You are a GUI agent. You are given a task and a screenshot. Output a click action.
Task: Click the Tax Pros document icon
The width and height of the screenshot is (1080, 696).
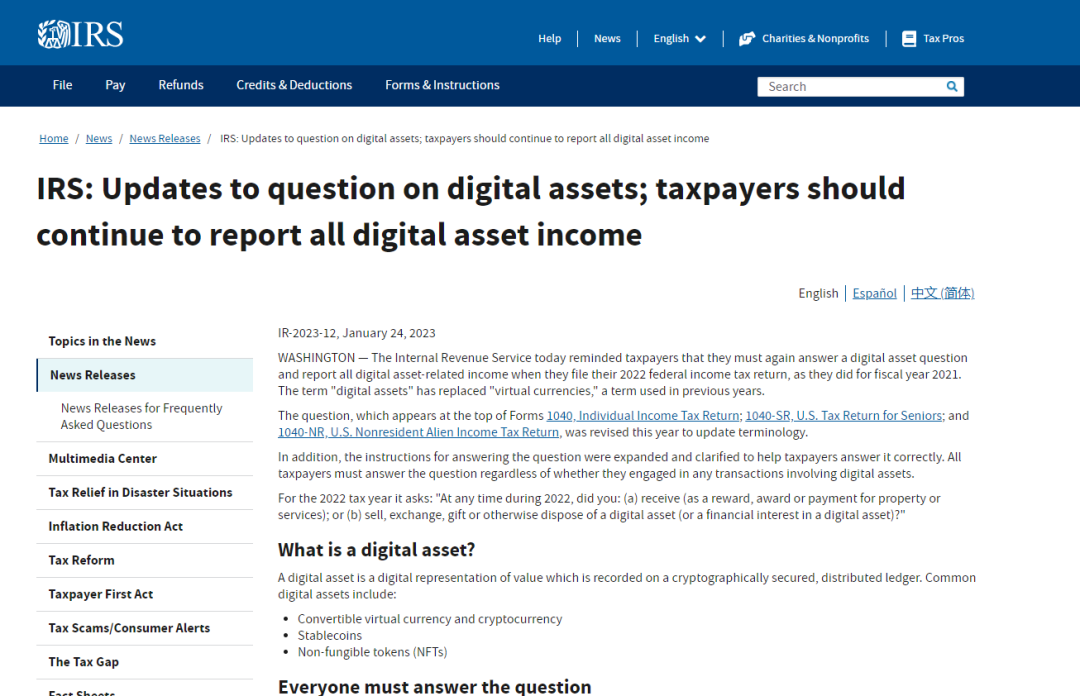(x=909, y=39)
